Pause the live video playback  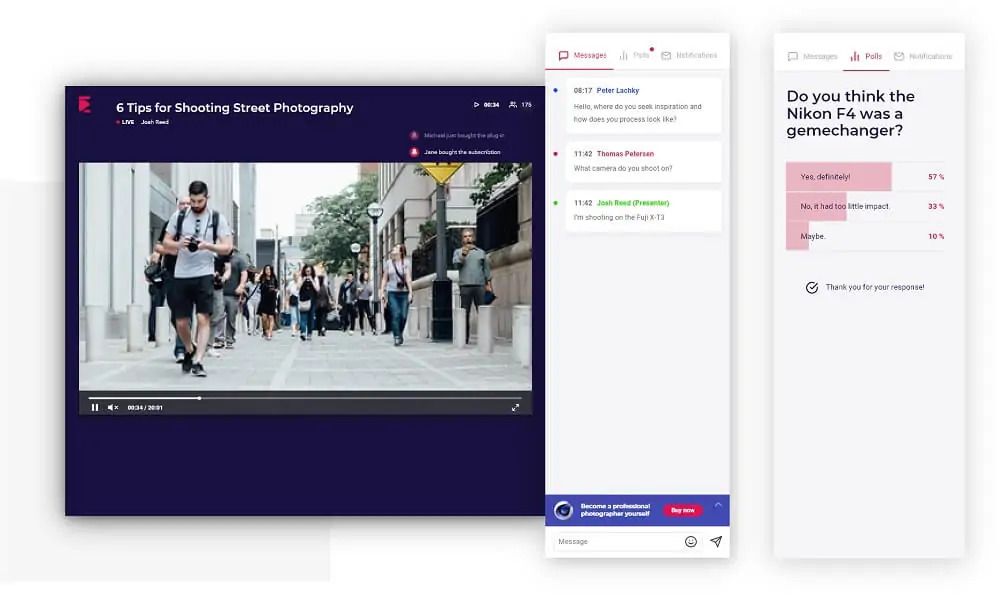tap(95, 407)
